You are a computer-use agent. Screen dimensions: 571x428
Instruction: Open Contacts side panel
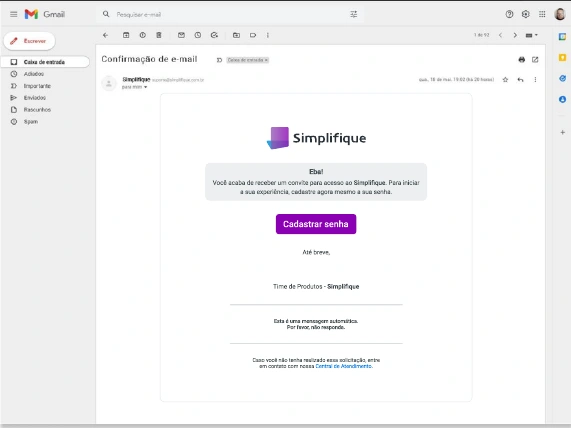click(x=562, y=99)
